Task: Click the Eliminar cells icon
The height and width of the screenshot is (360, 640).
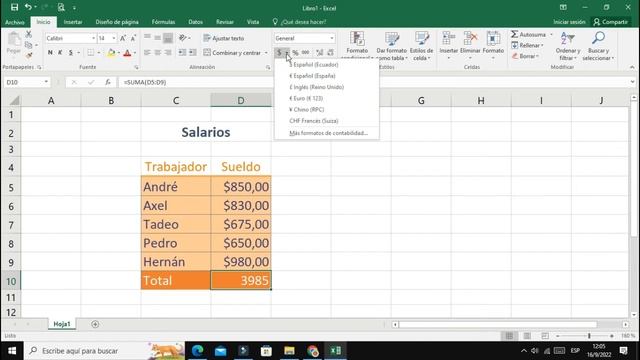Action: click(x=470, y=45)
